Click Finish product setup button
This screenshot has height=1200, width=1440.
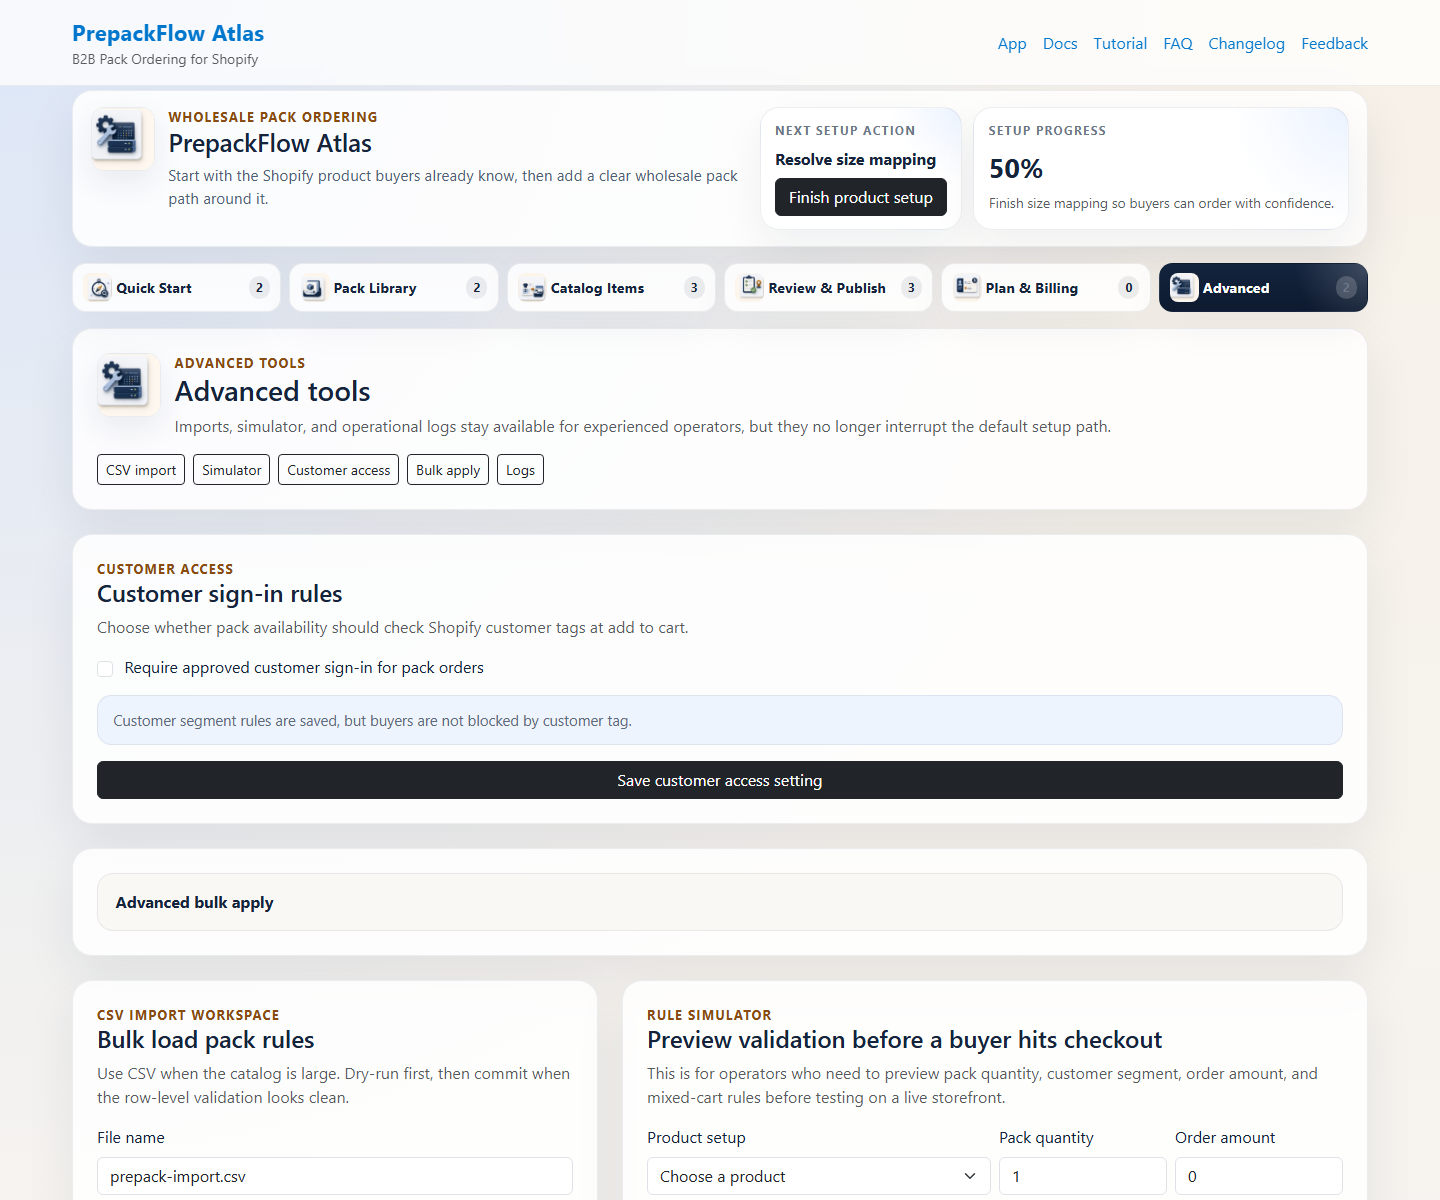pos(861,197)
